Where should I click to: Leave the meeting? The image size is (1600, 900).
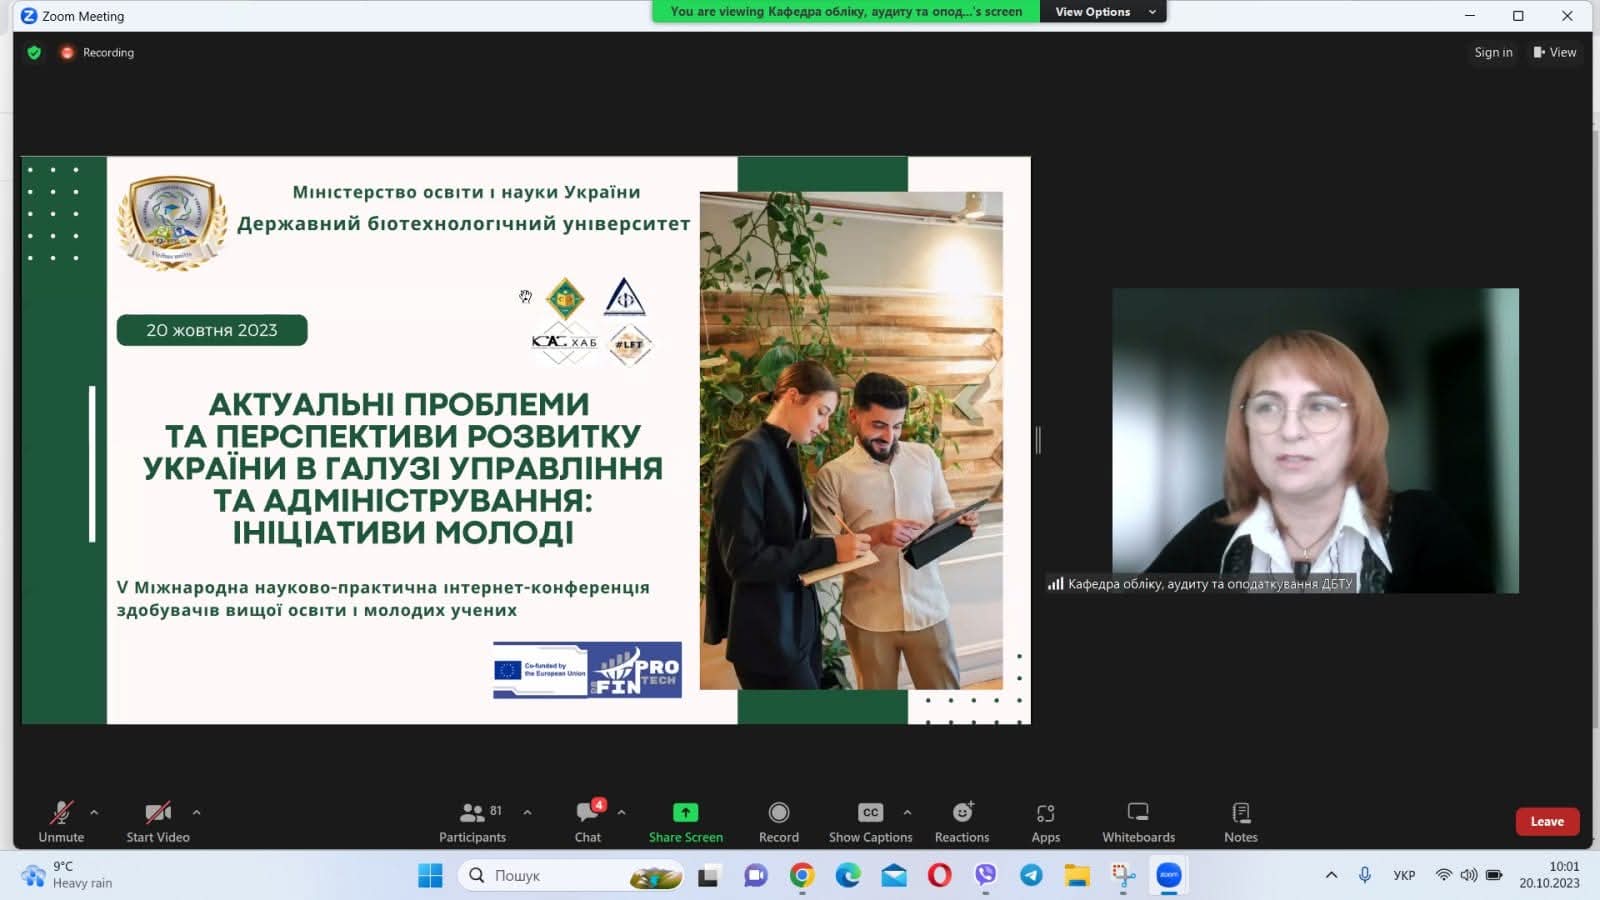coord(1546,821)
